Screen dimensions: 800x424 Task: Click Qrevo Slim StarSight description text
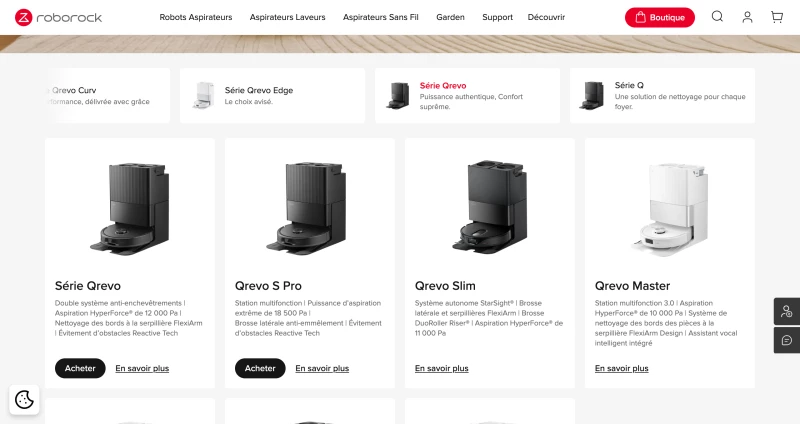(x=489, y=318)
